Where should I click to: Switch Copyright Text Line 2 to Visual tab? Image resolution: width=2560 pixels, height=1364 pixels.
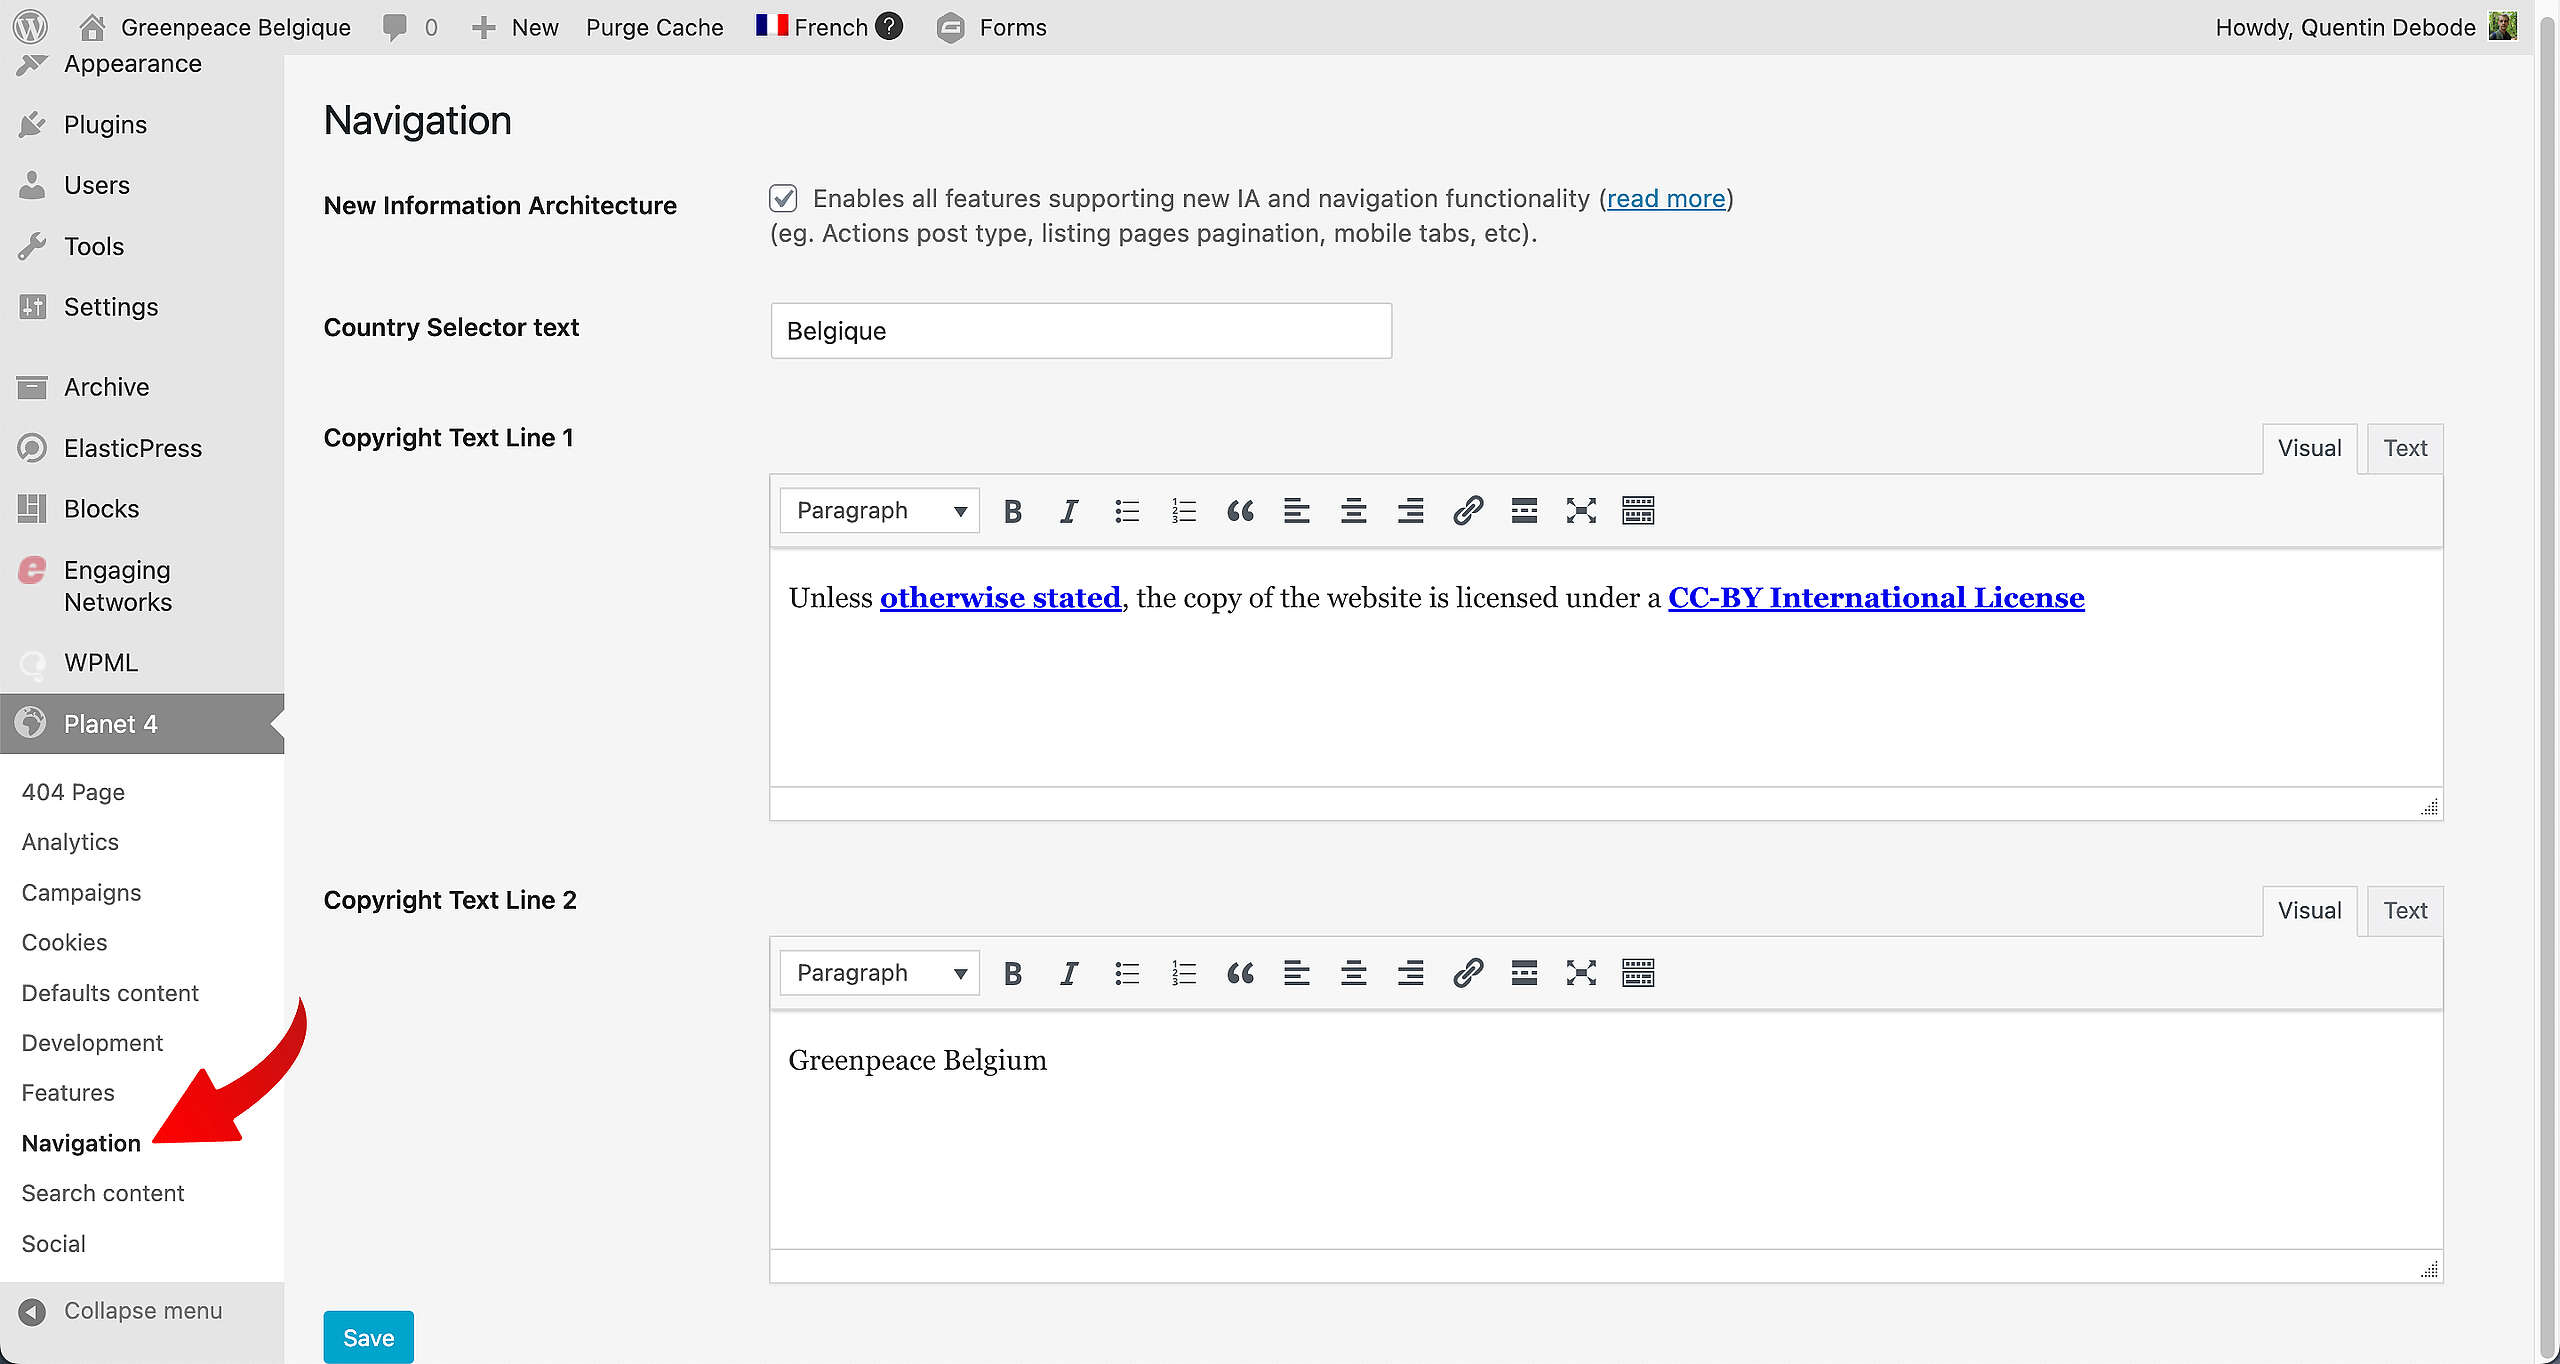pyautogui.click(x=2310, y=910)
